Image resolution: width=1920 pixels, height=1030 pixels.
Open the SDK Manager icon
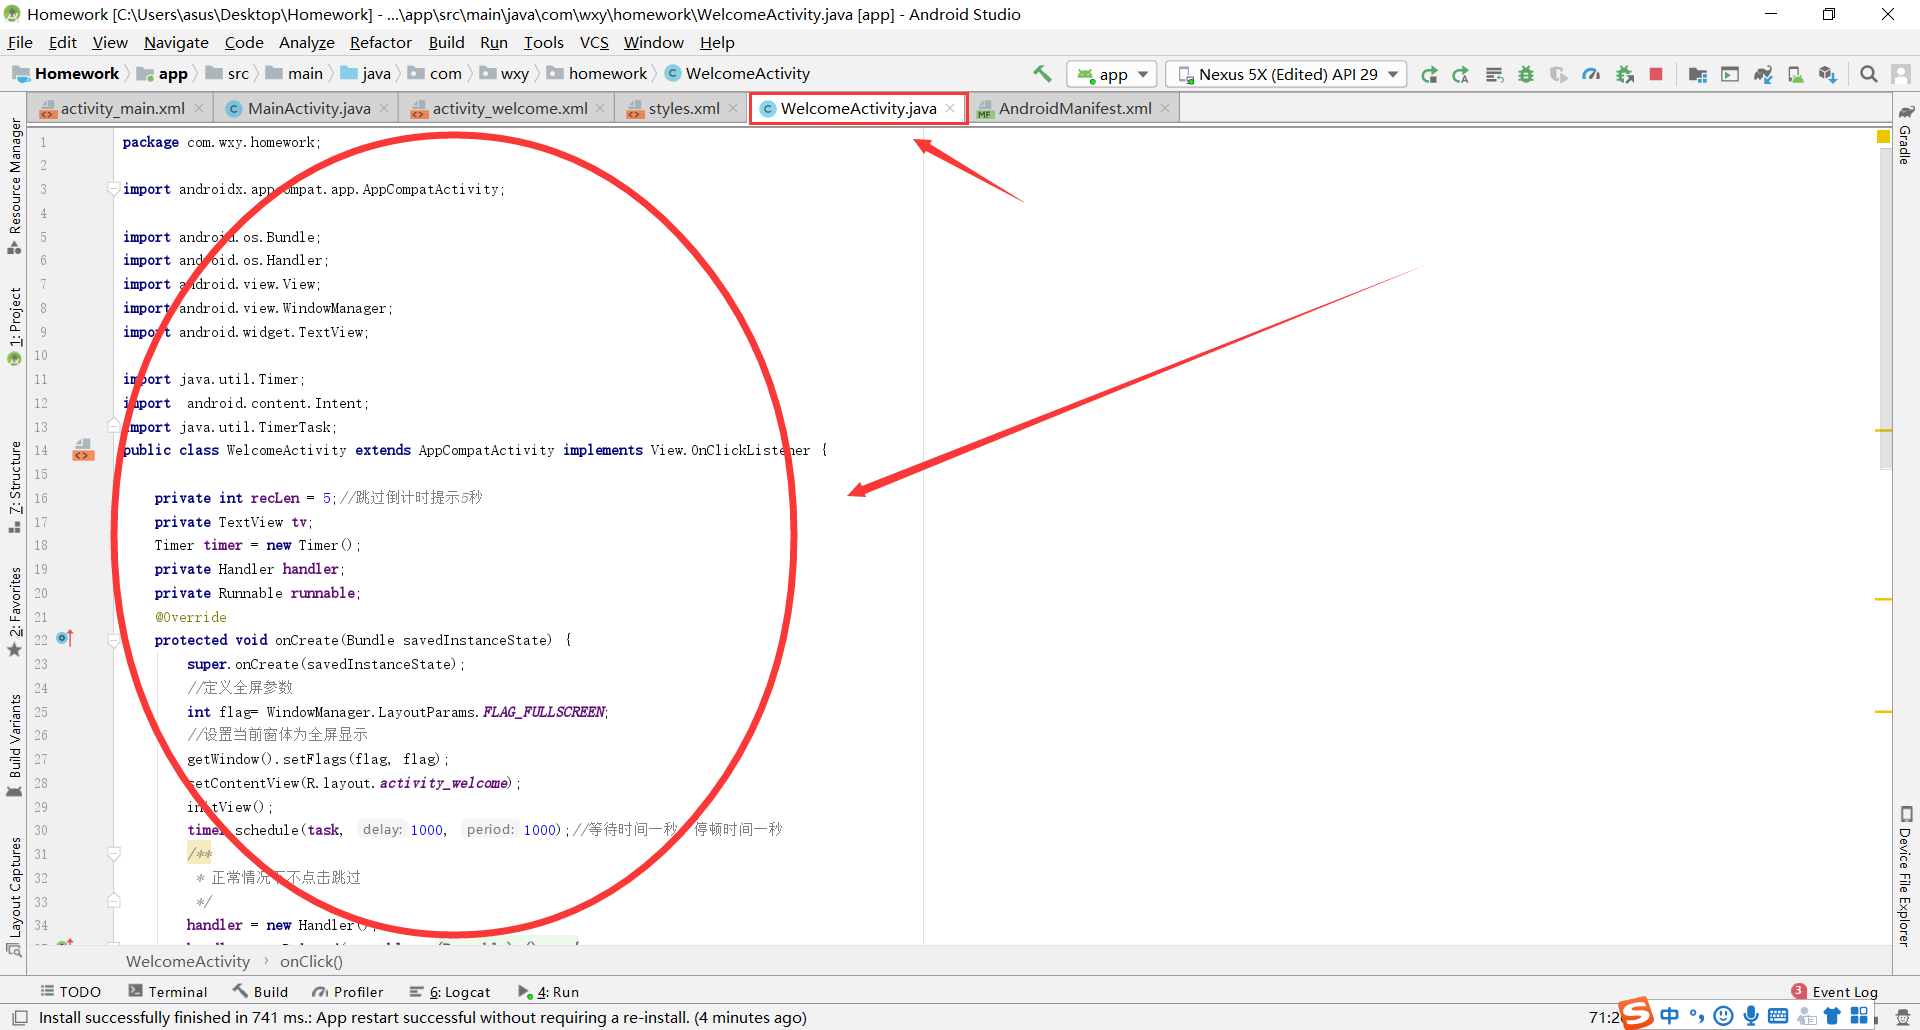(x=1827, y=74)
